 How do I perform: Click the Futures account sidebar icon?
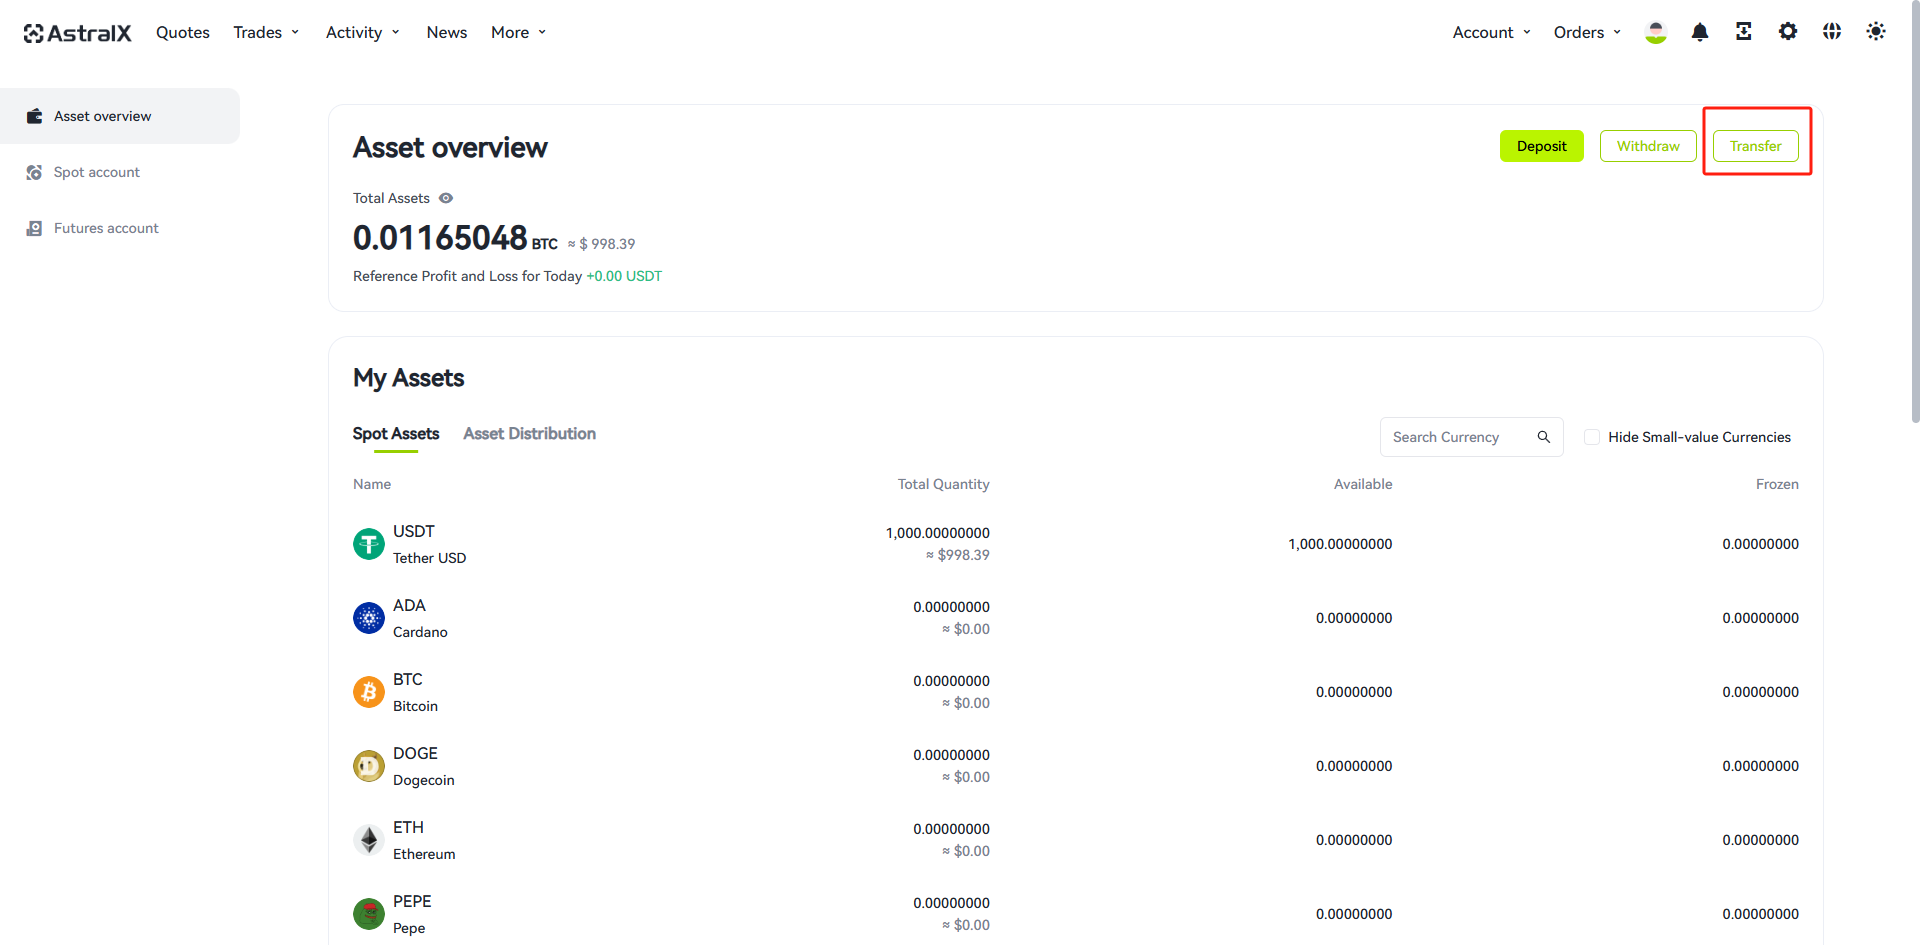pyautogui.click(x=34, y=228)
